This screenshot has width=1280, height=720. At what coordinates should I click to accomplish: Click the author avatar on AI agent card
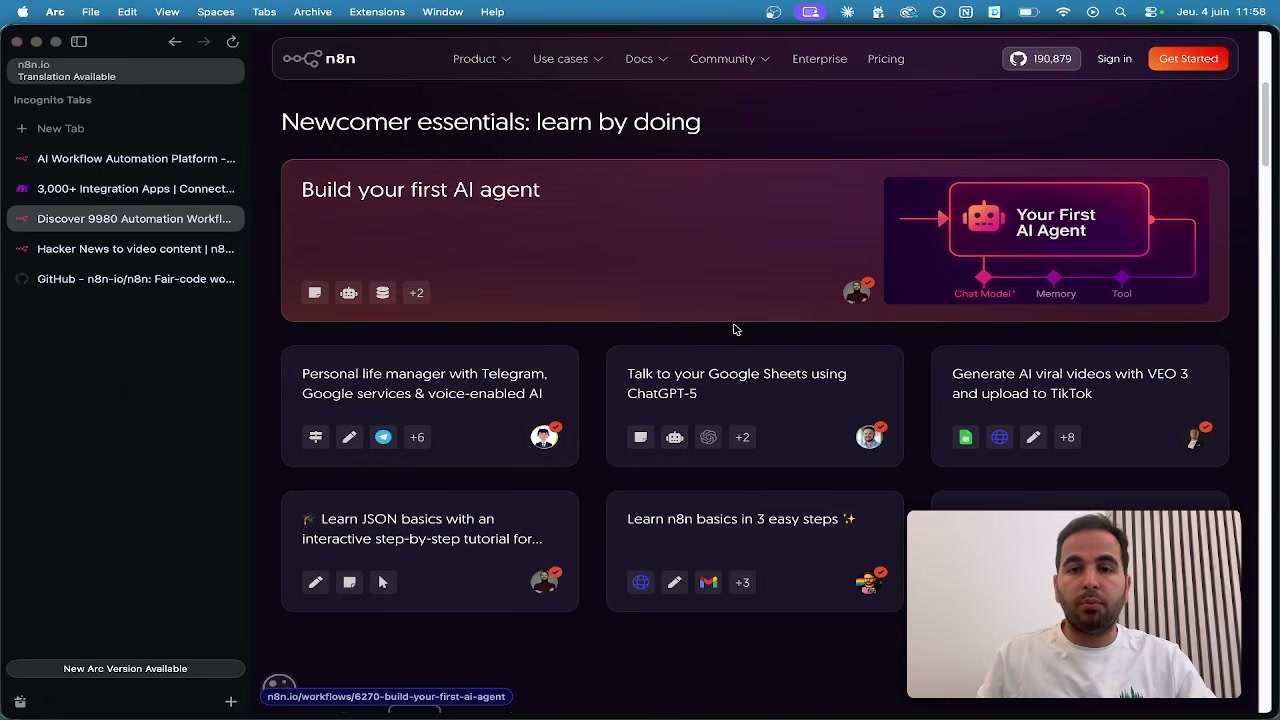857,292
